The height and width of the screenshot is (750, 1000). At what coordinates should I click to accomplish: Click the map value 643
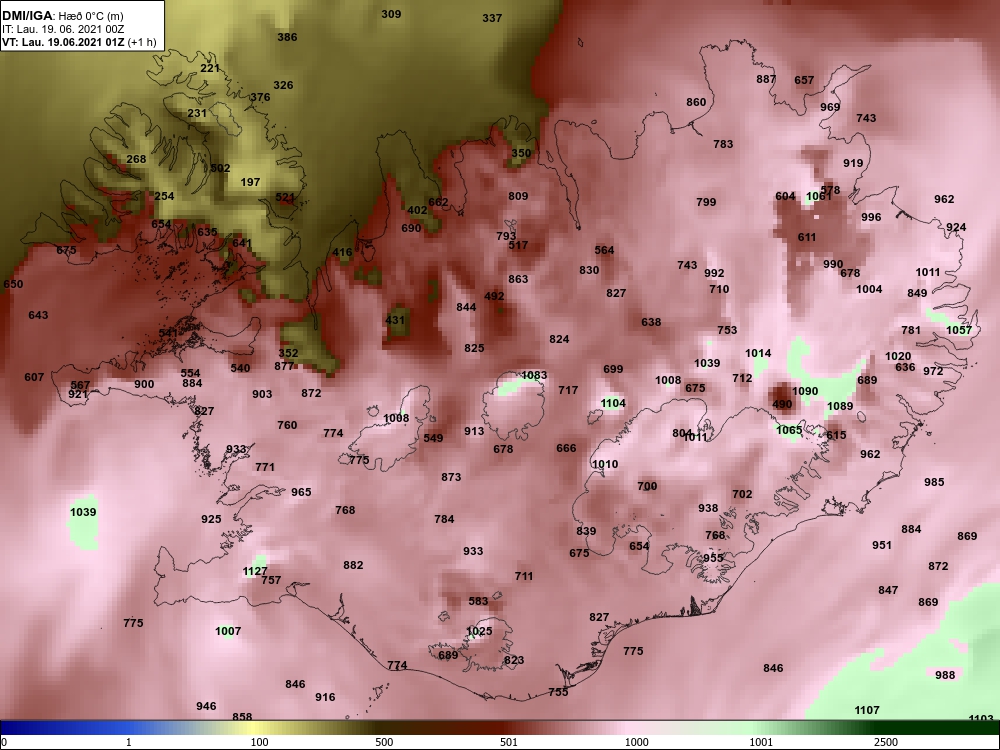coord(38,315)
